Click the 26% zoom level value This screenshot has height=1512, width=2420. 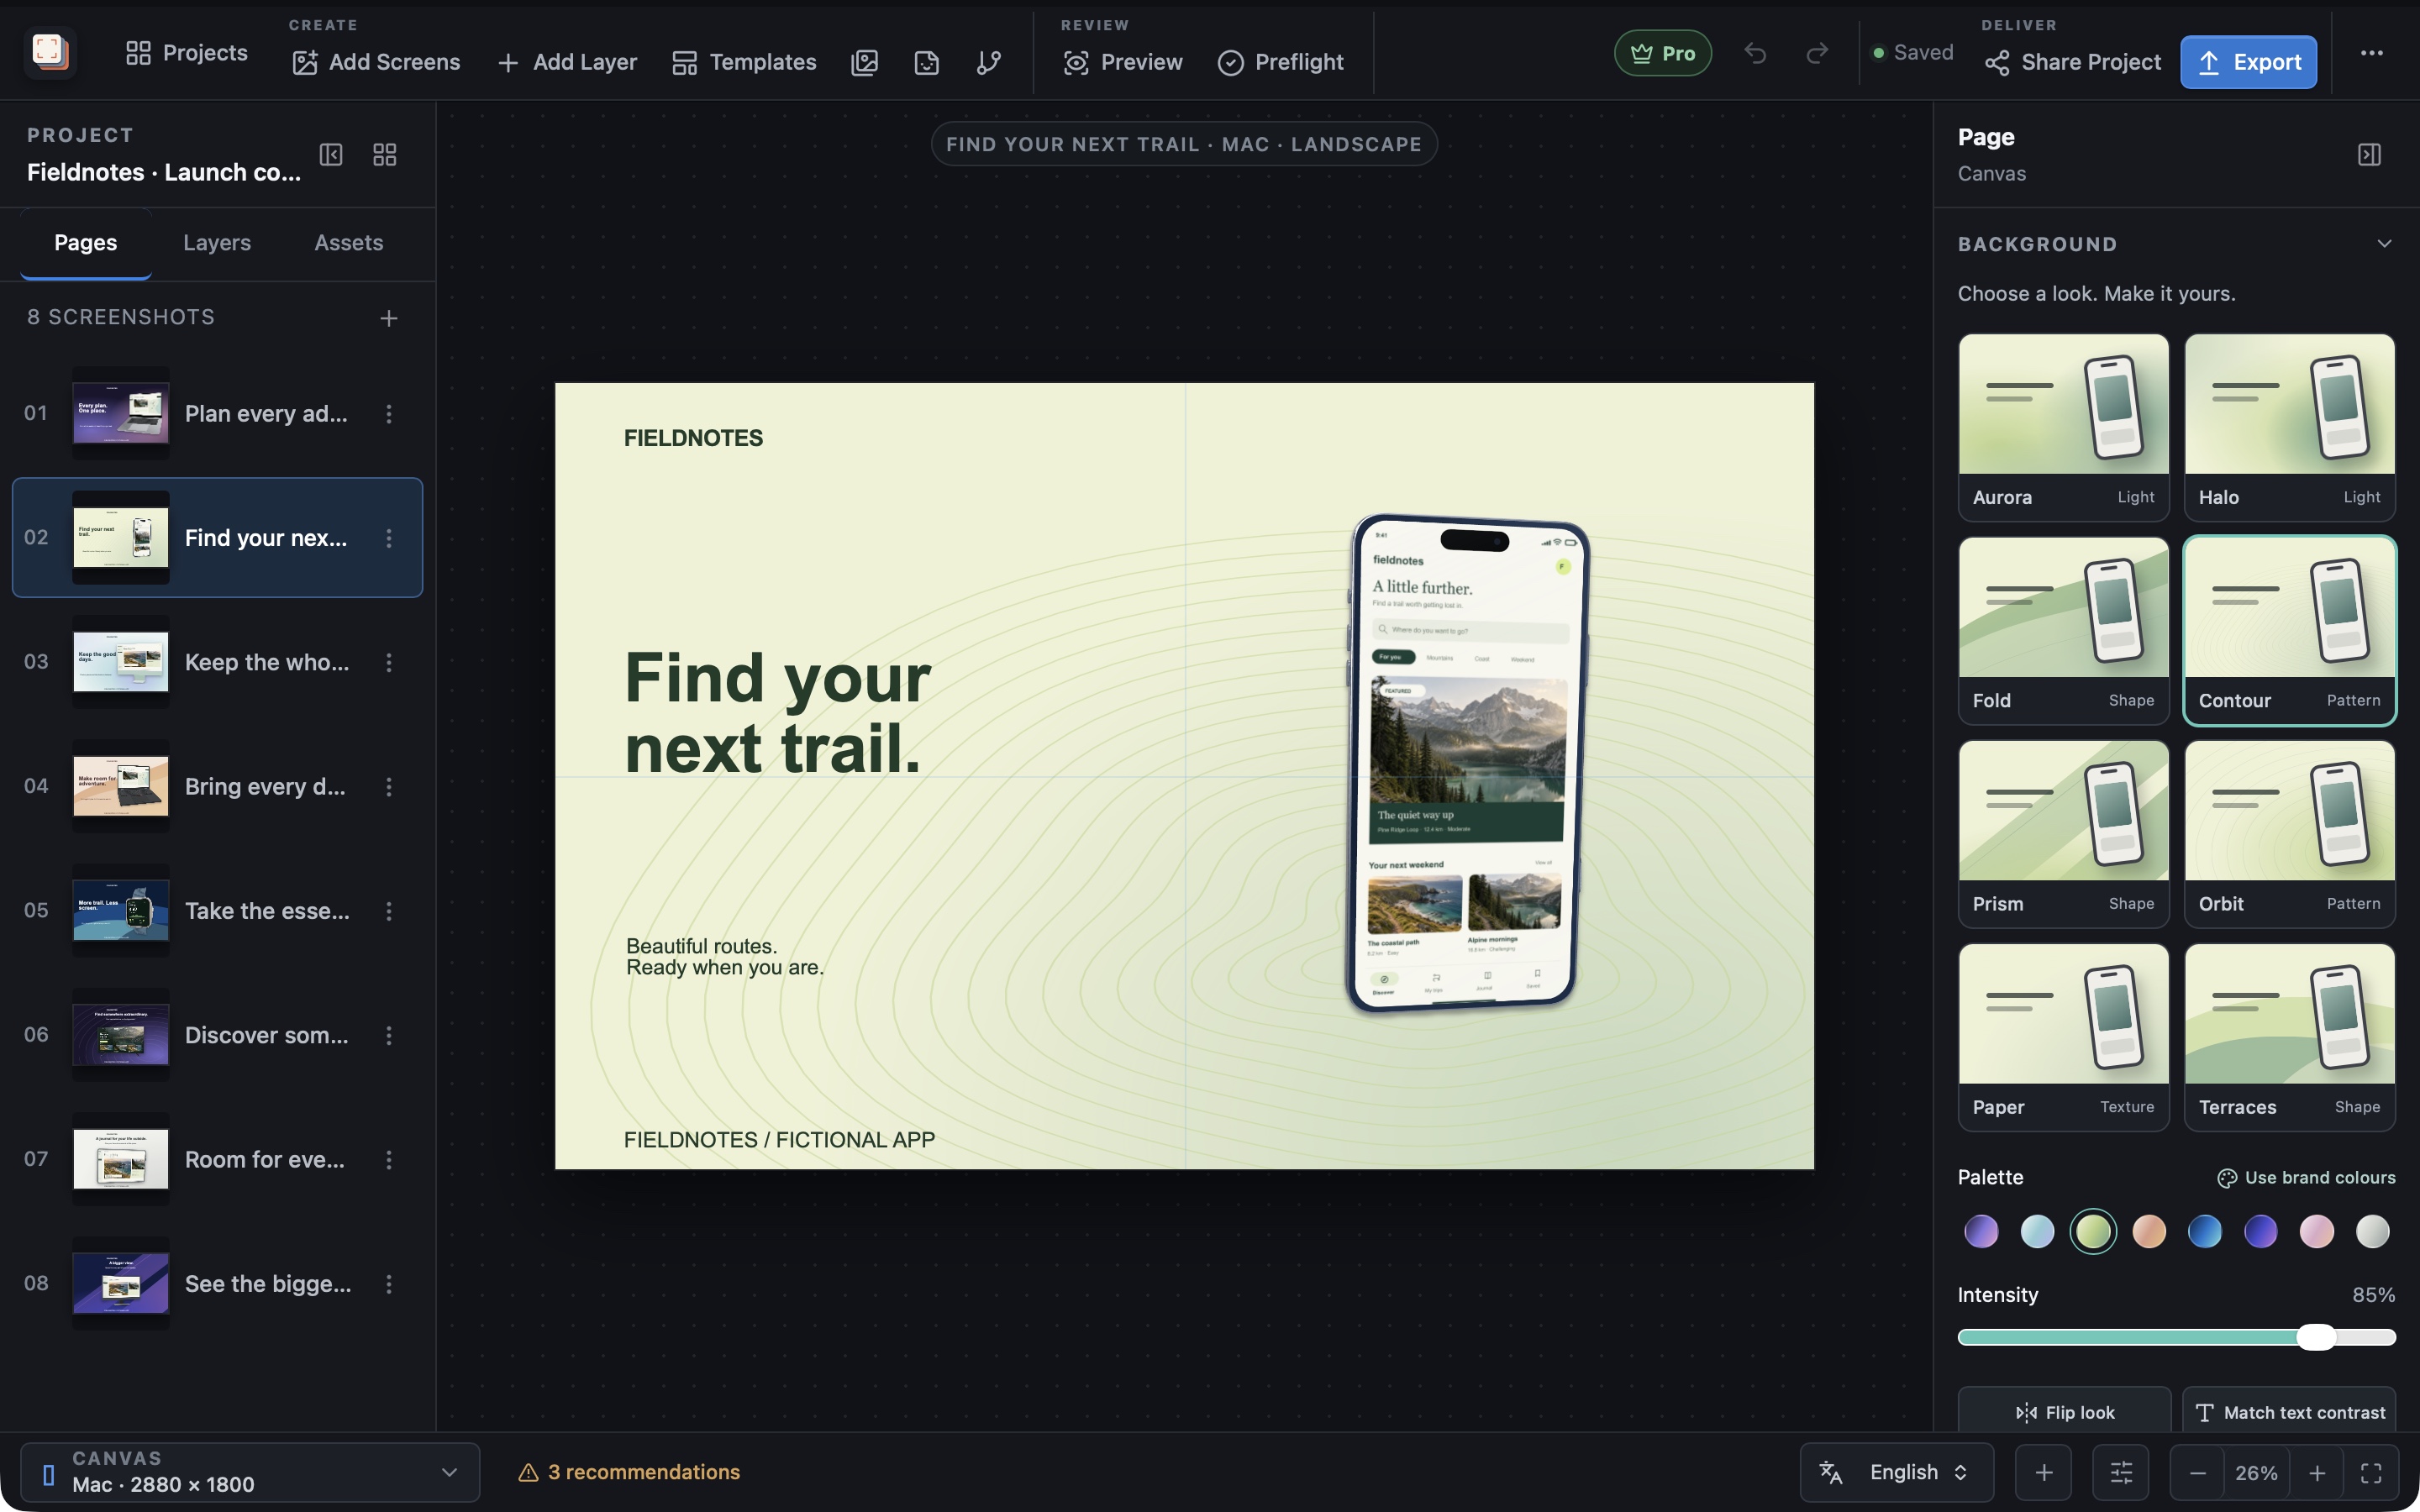coord(2256,1473)
